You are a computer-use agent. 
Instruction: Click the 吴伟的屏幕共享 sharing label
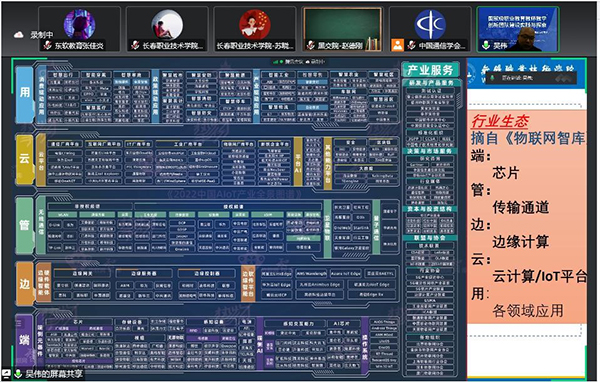(54, 374)
